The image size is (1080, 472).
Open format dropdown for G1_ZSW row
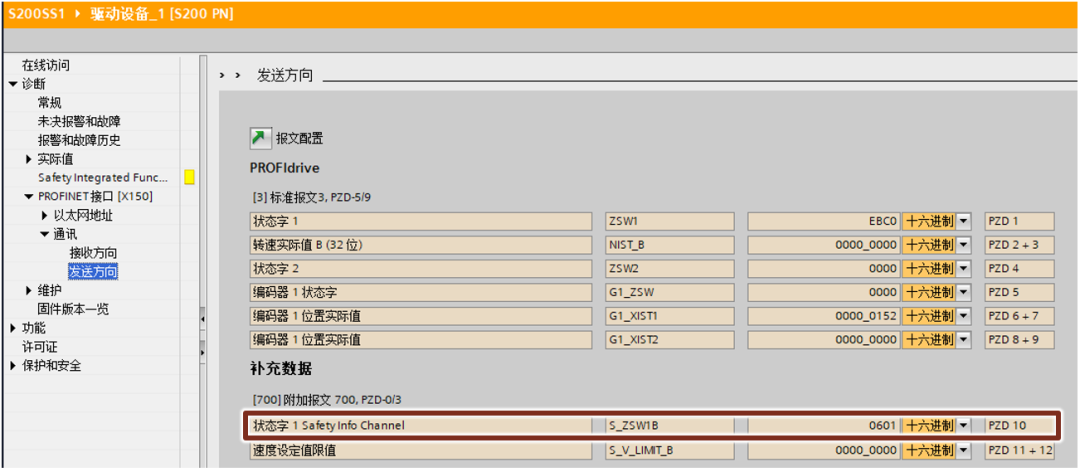[964, 292]
